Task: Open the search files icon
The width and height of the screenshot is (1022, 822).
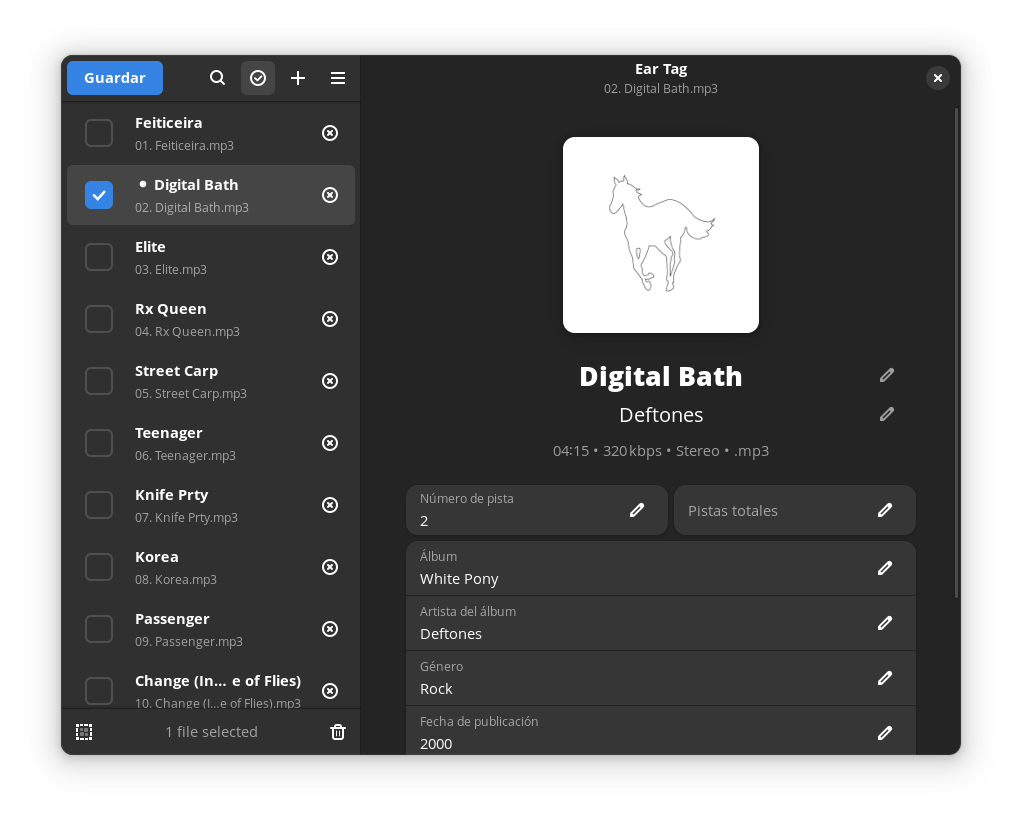Action: click(218, 78)
